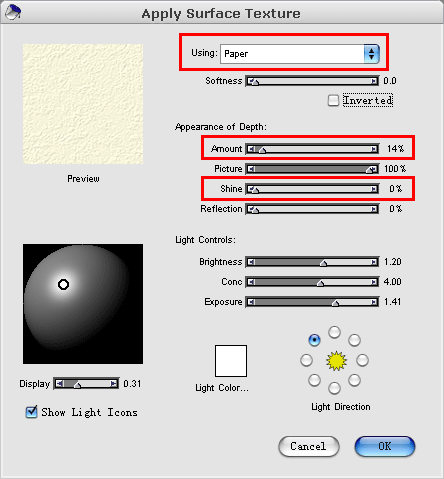Screen dimensions: 444x479
Task: Select the bottom-right light direction radio button
Action: pos(354,380)
